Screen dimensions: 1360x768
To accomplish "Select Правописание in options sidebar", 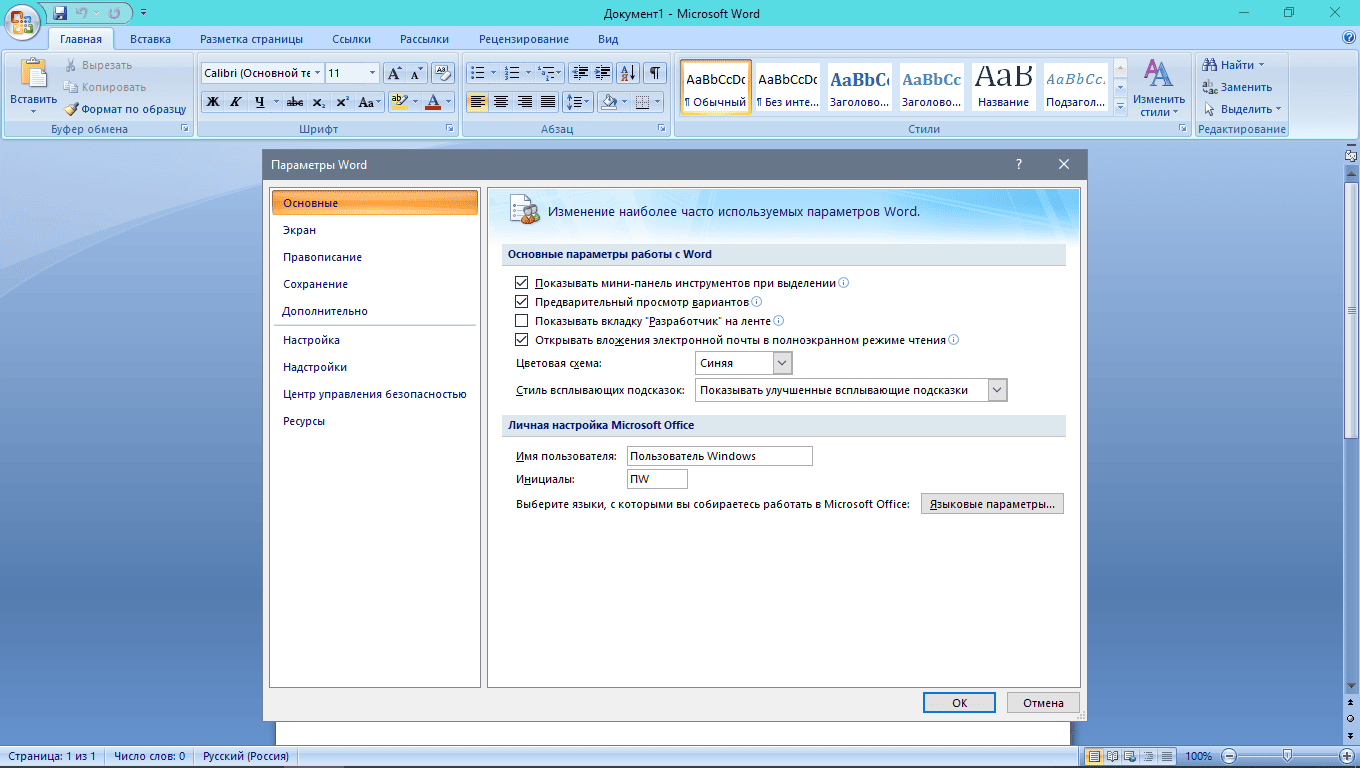I will pos(375,257).
